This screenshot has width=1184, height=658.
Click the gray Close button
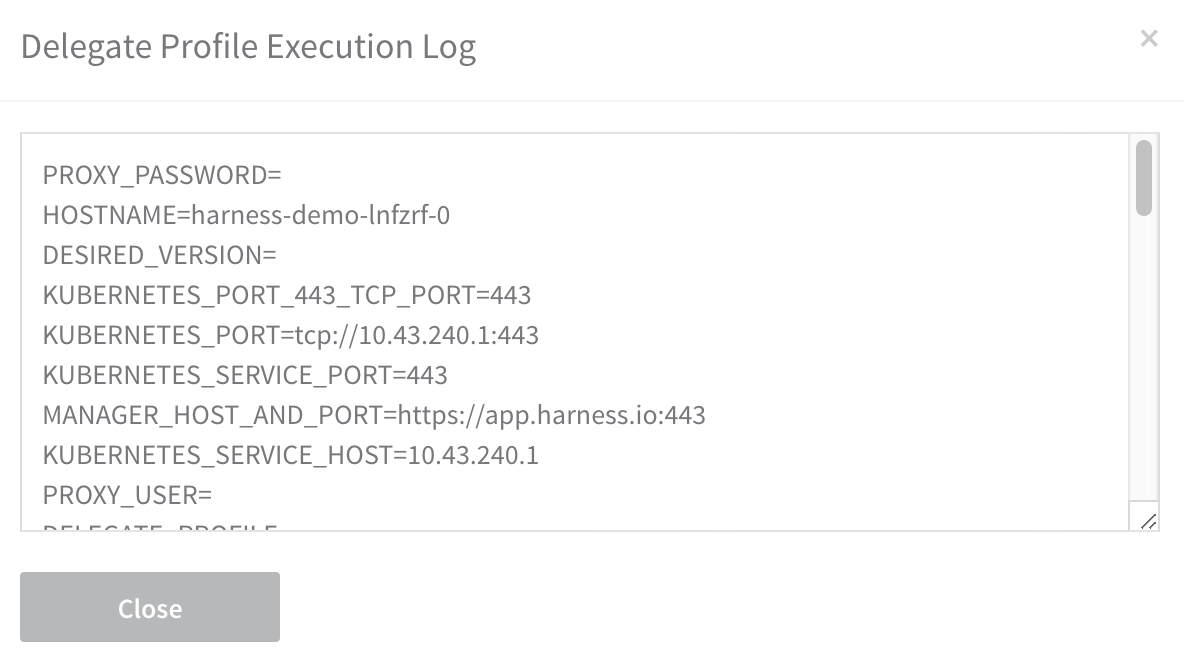coord(150,607)
